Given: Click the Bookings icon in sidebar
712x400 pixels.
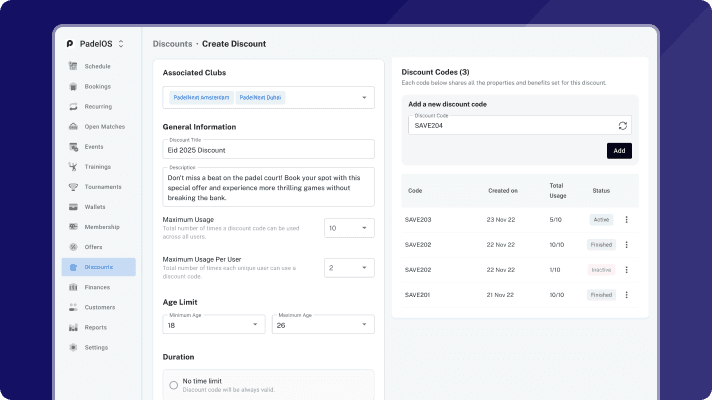Looking at the screenshot, I should [x=73, y=86].
